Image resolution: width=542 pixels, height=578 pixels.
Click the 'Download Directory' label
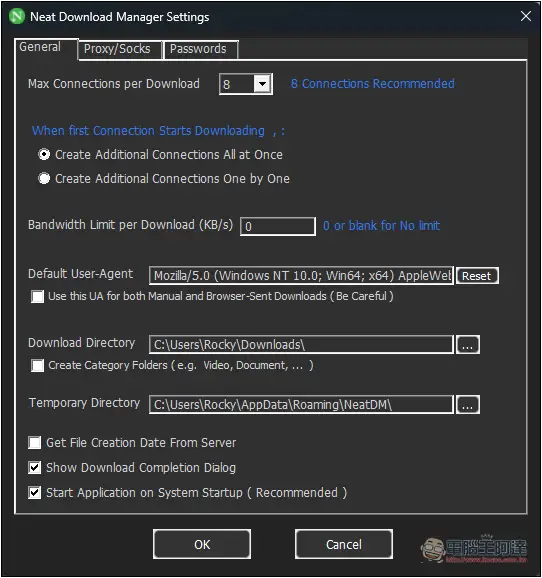point(81,343)
